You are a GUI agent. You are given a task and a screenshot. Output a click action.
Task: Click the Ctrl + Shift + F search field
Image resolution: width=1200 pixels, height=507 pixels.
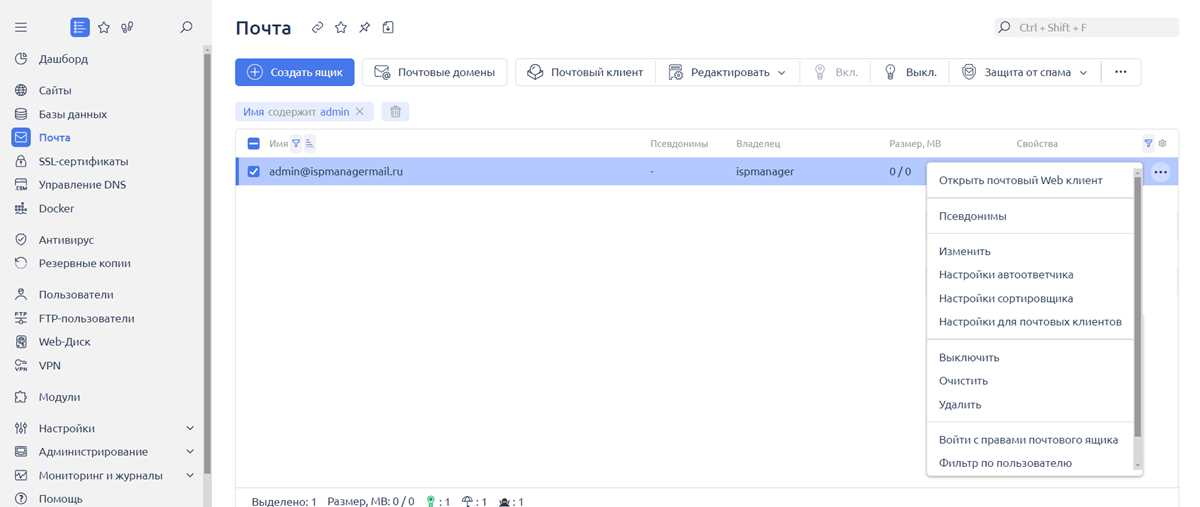[x=1086, y=28]
